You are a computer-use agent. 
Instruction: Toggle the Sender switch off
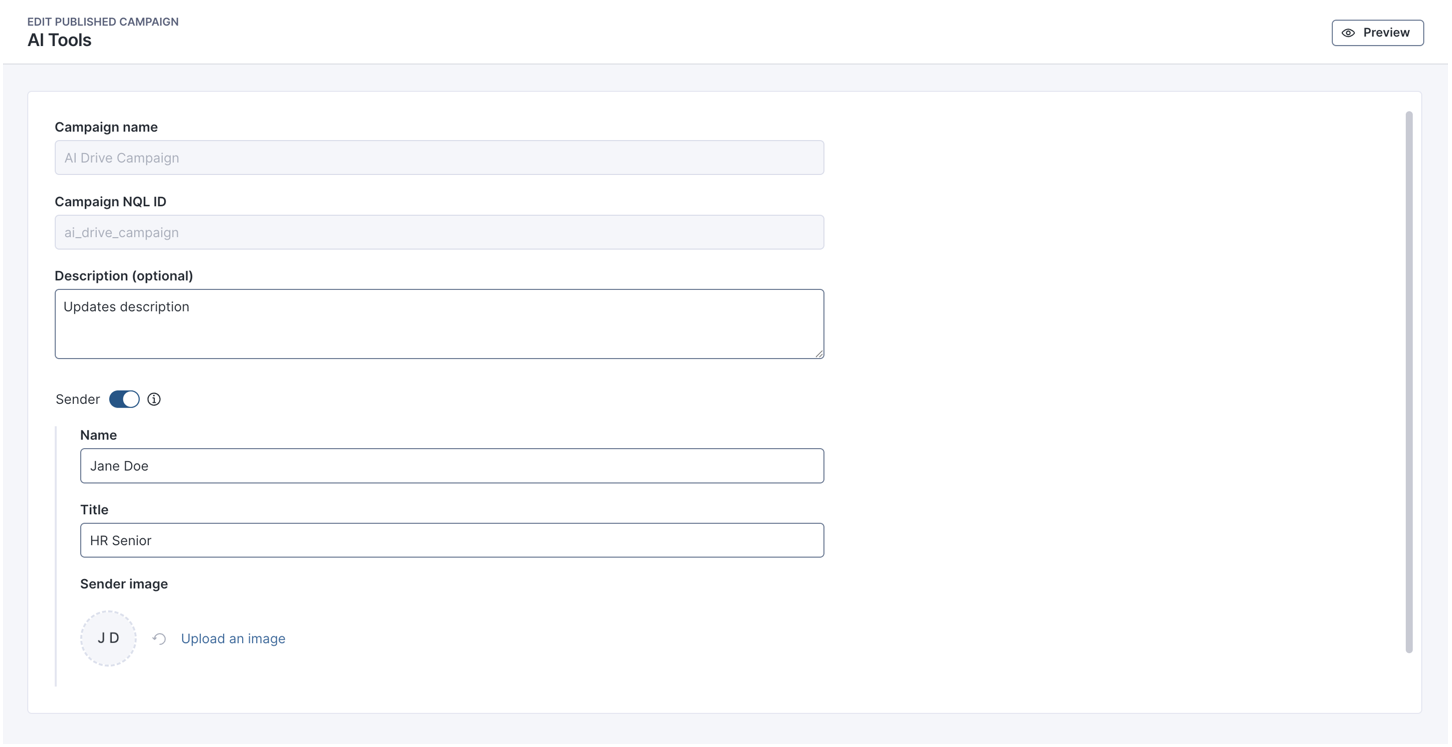pyautogui.click(x=124, y=399)
